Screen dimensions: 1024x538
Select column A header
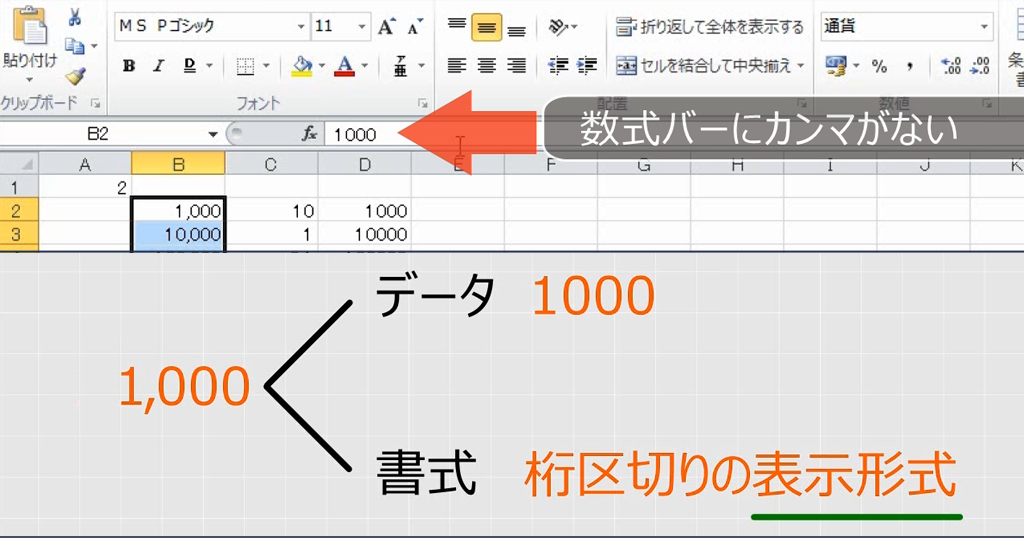[x=85, y=165]
